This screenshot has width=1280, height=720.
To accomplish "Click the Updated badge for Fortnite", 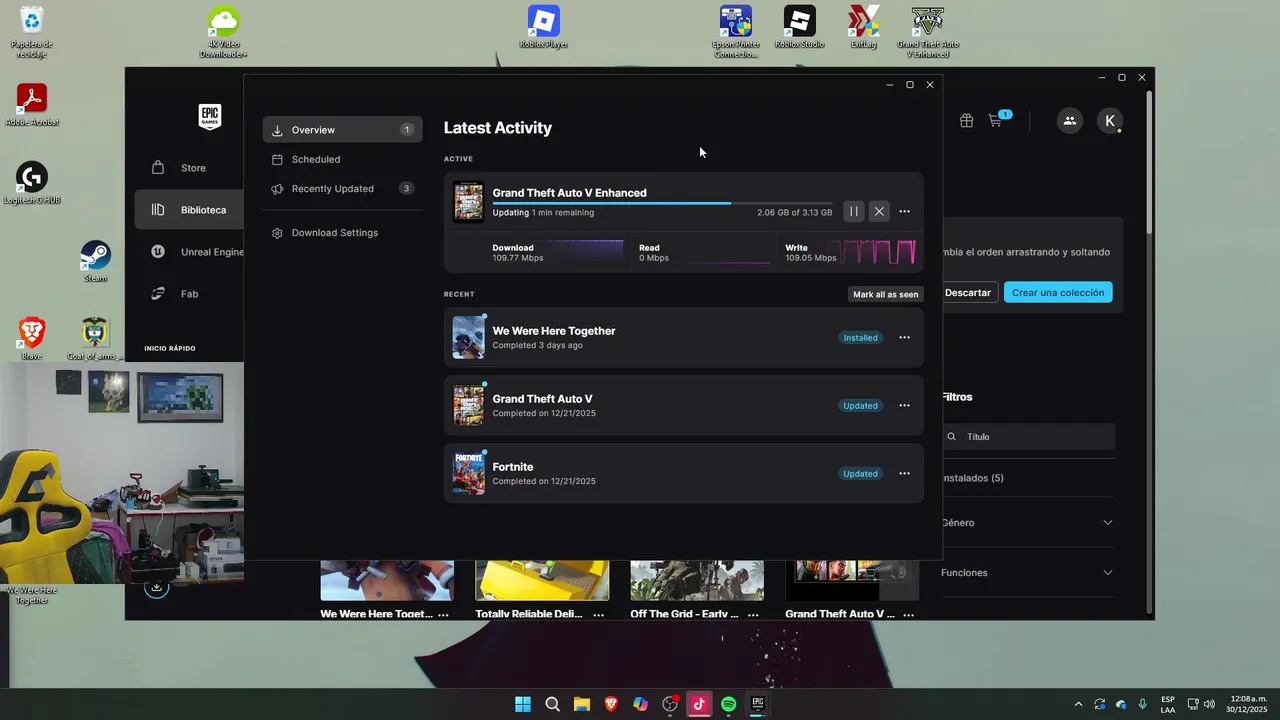I will pos(860,474).
